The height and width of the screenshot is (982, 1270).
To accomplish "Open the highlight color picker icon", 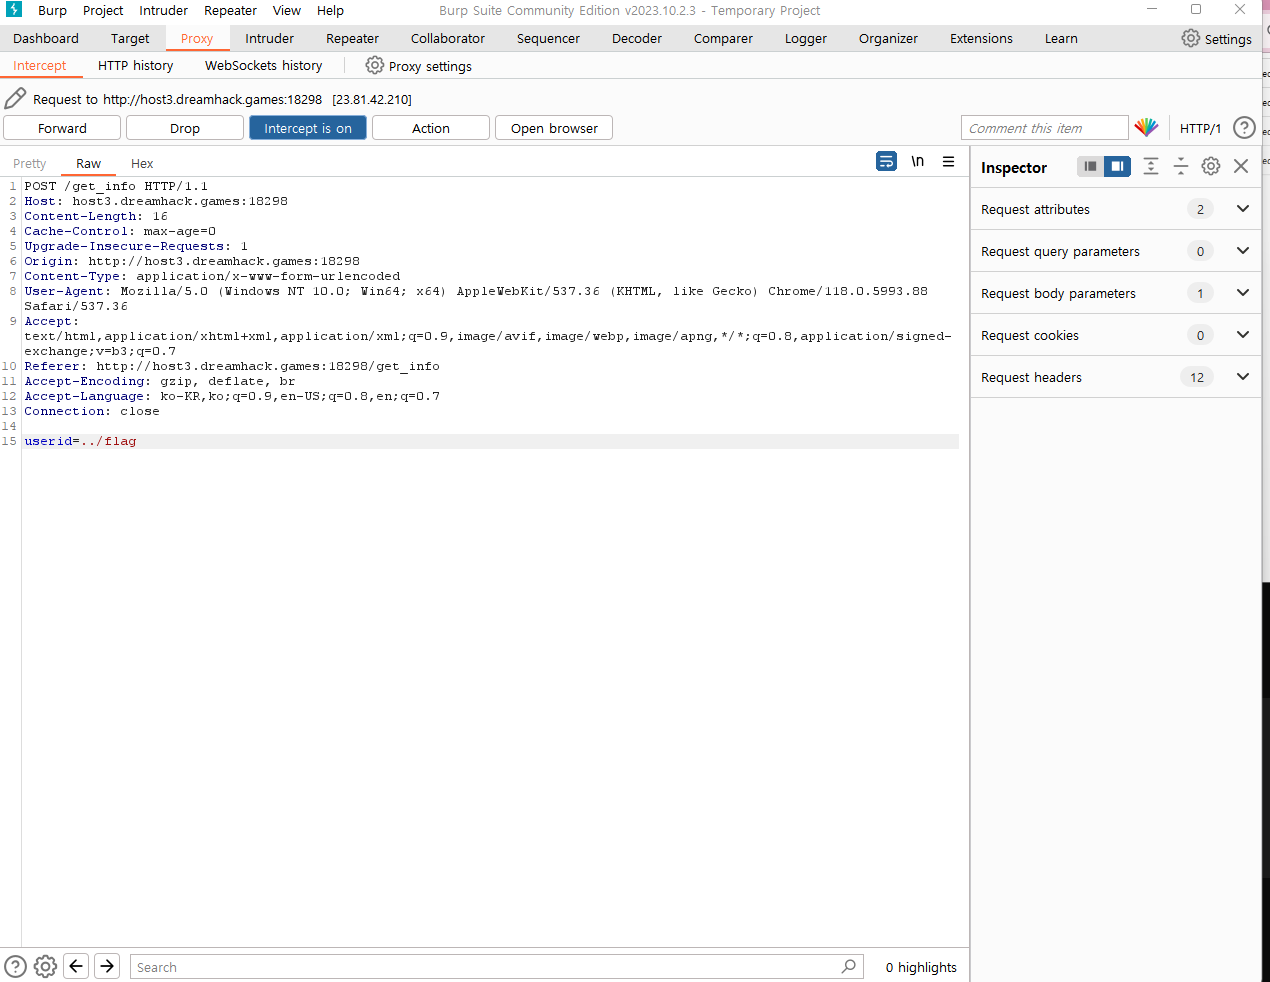I will tap(1146, 127).
